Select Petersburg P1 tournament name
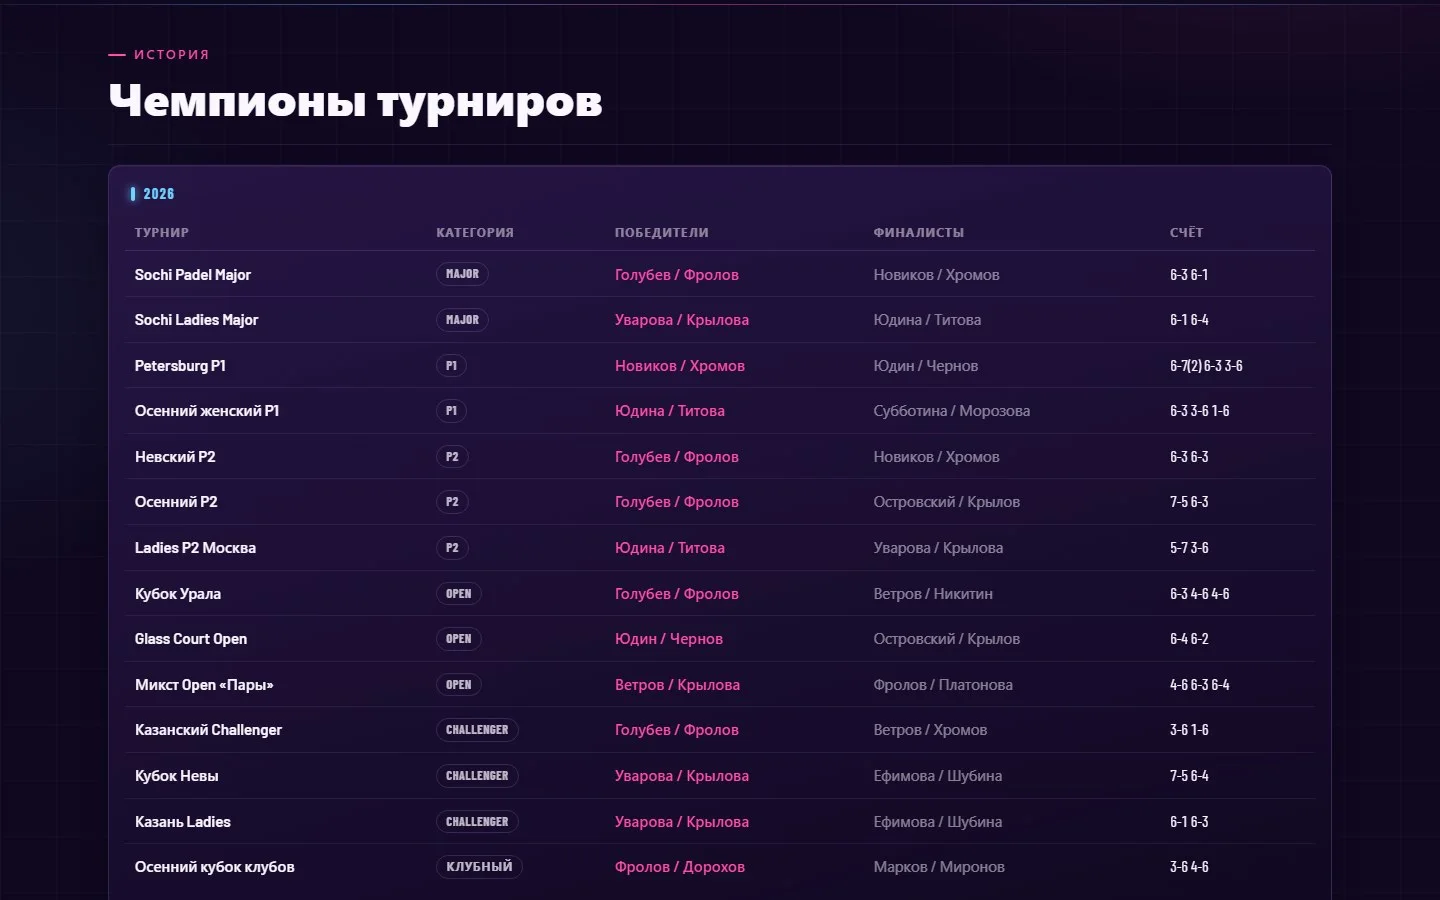 click(180, 366)
